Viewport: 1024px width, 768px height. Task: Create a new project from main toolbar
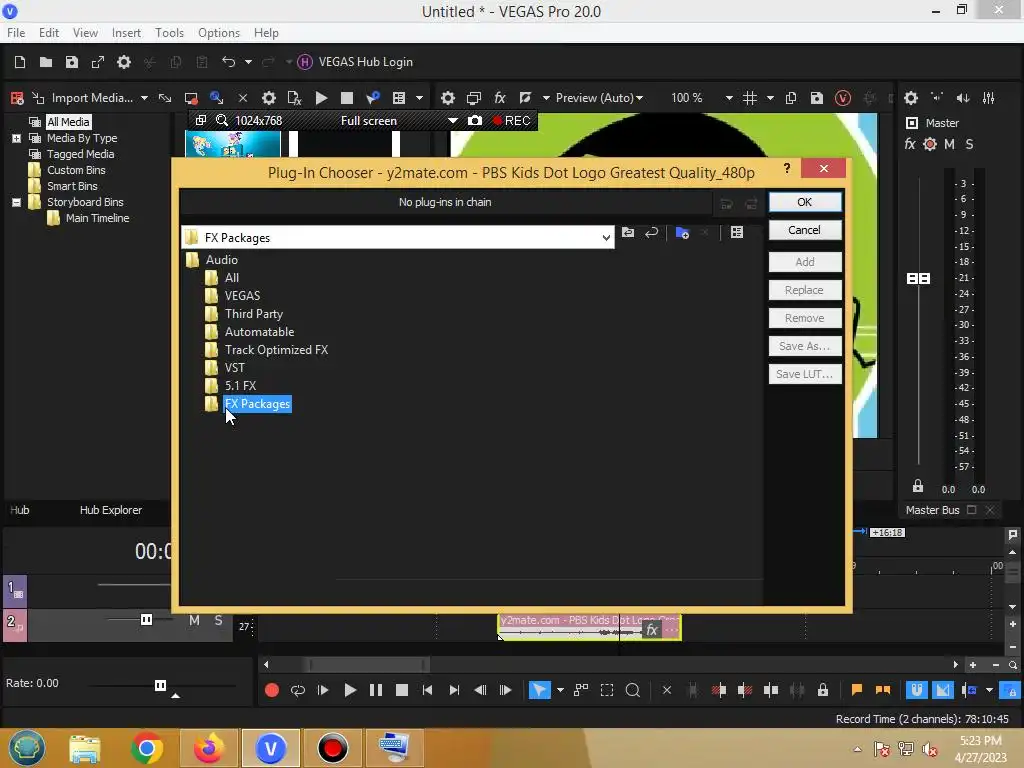point(20,62)
